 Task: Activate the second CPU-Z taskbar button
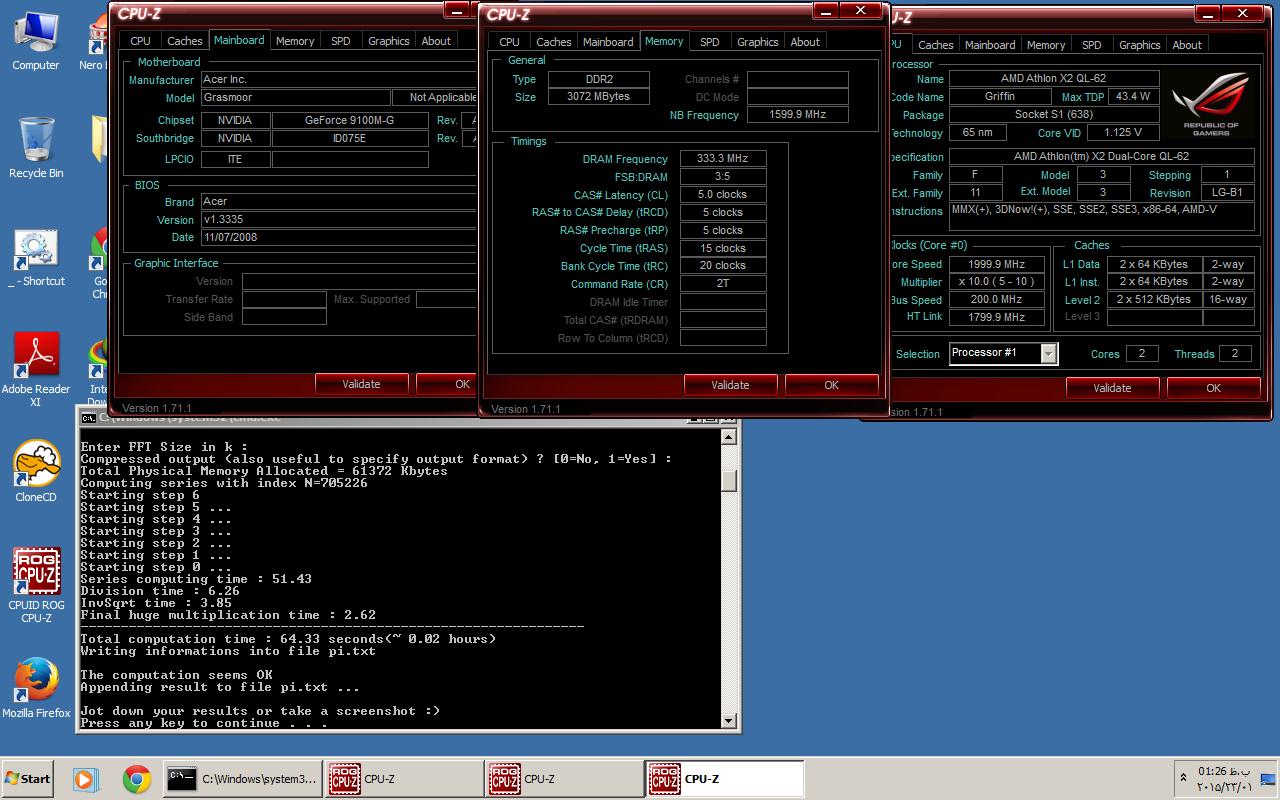pyautogui.click(x=564, y=779)
